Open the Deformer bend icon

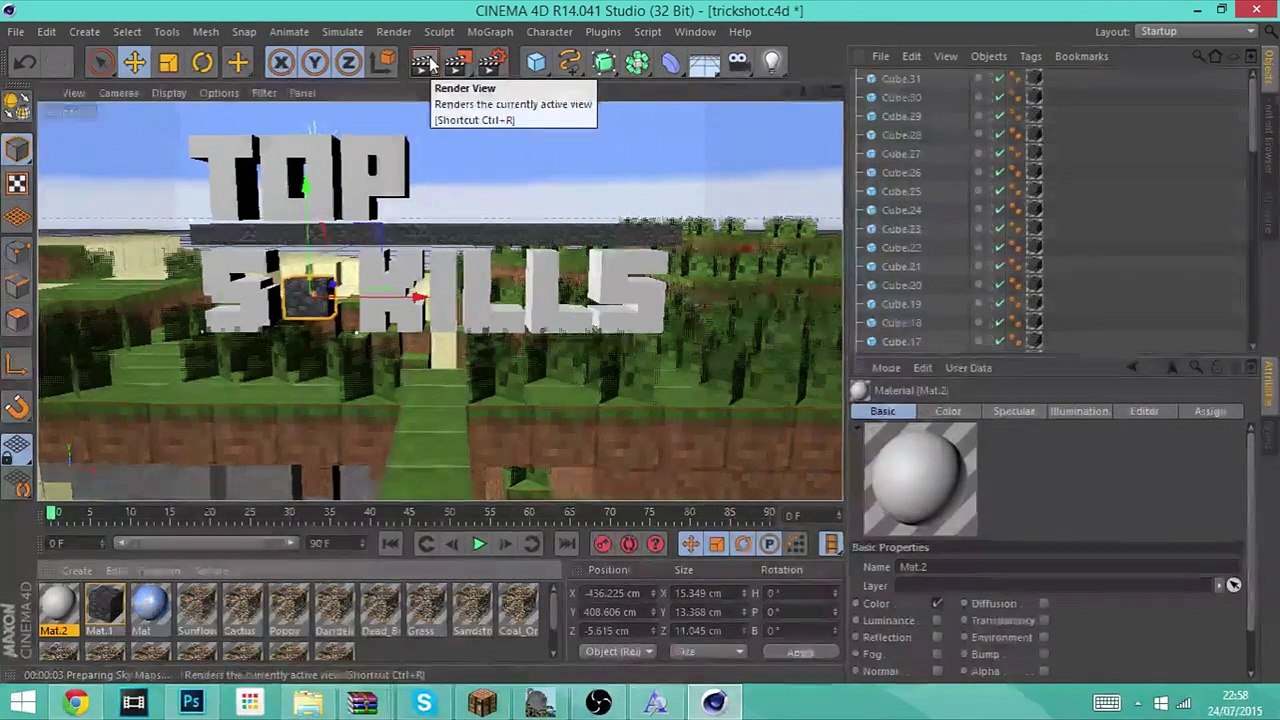coord(671,63)
